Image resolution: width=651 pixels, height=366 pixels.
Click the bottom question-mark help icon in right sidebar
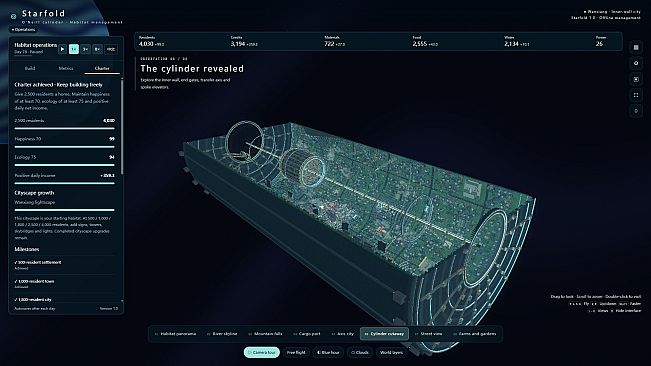[636, 111]
